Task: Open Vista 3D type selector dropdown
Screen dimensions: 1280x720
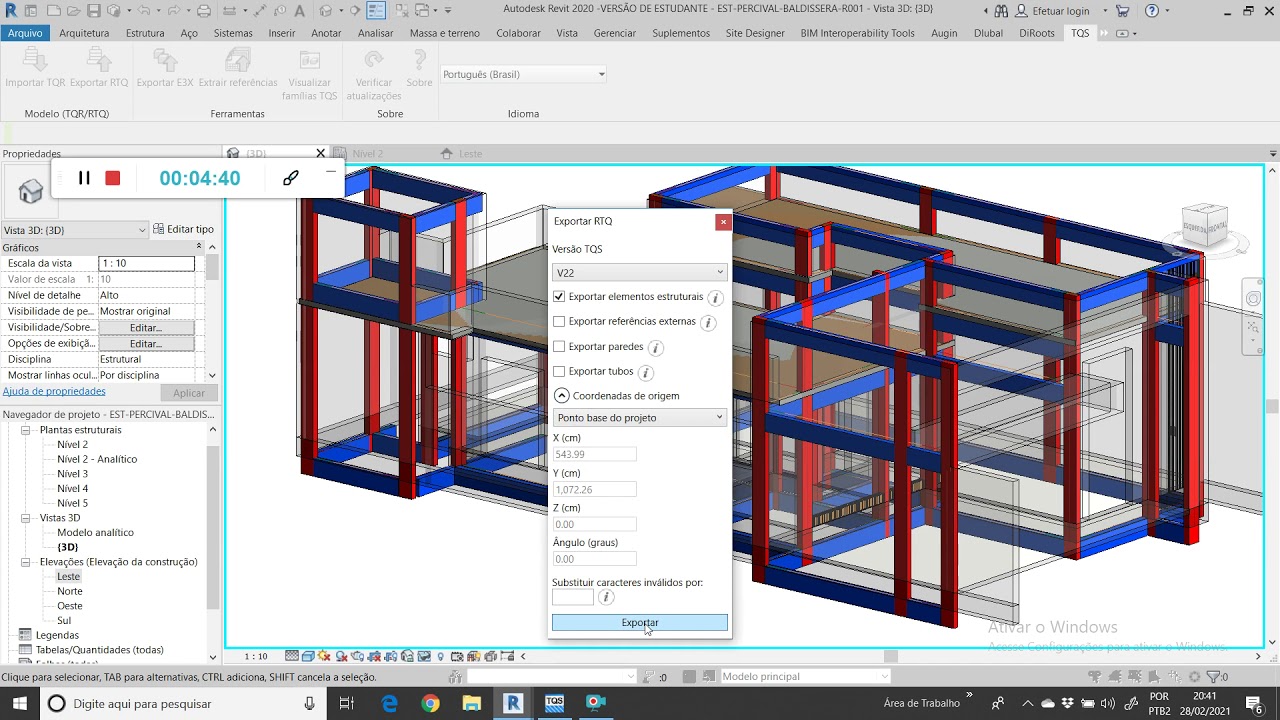Action: pyautogui.click(x=75, y=230)
